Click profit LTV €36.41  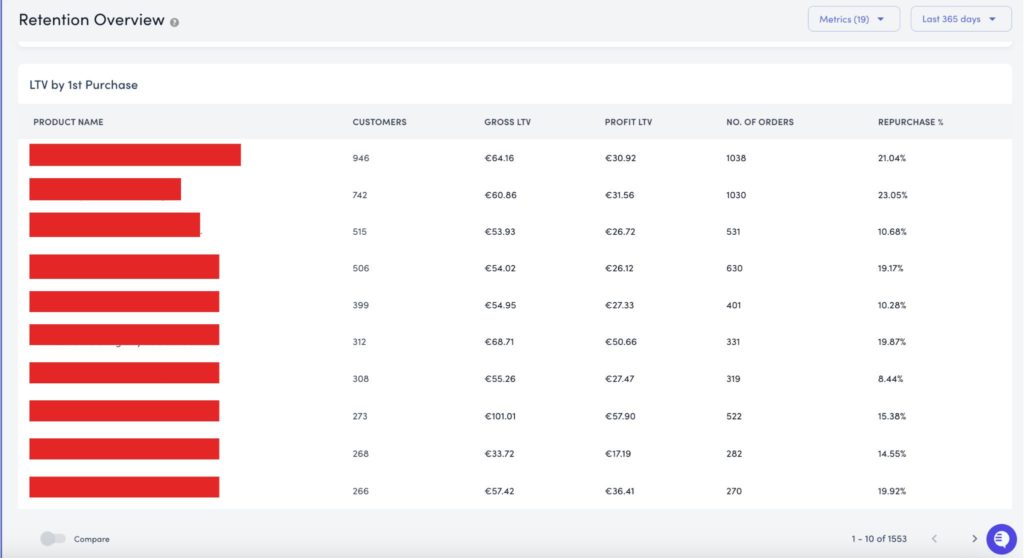[619, 491]
